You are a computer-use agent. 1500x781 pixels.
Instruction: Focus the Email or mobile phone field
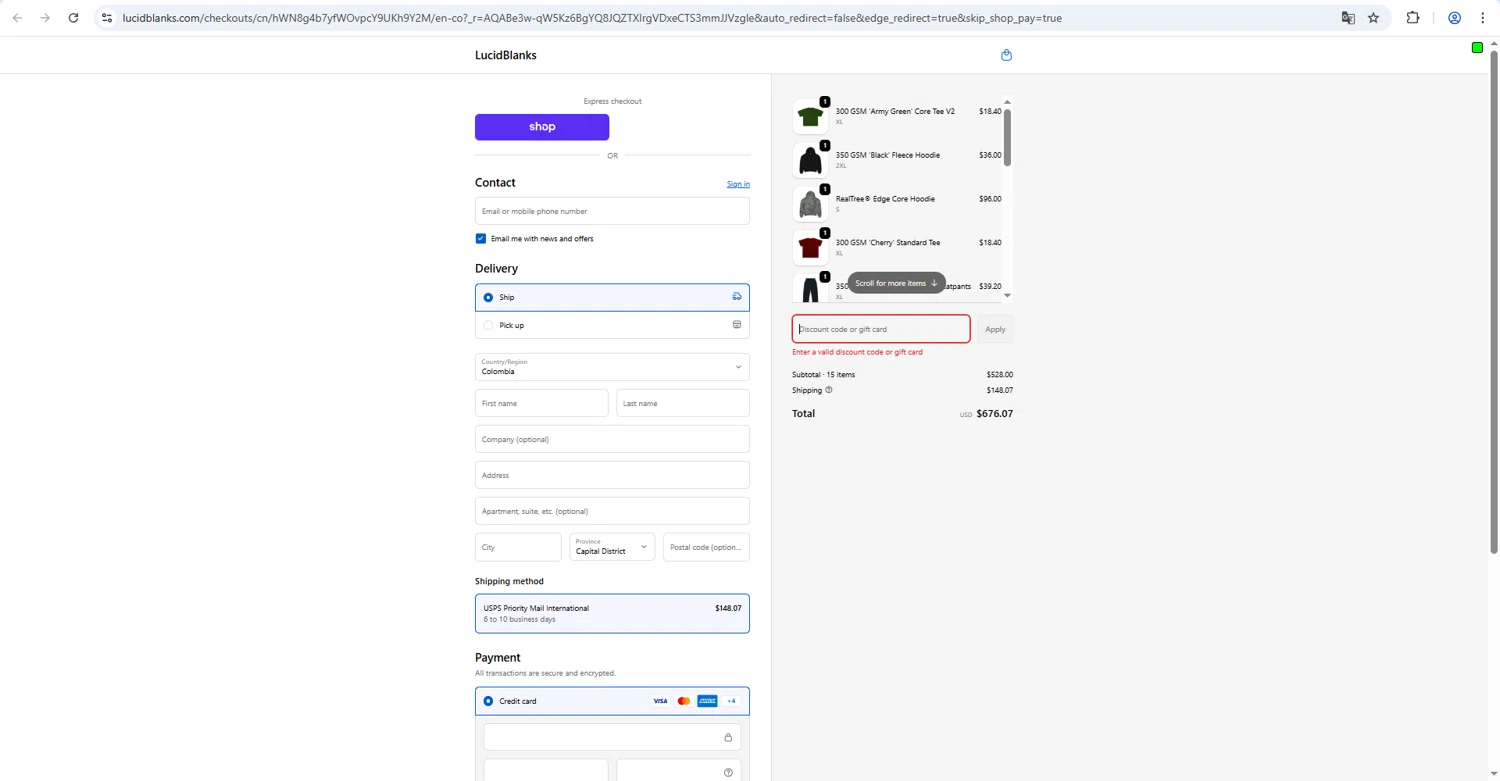[612, 211]
